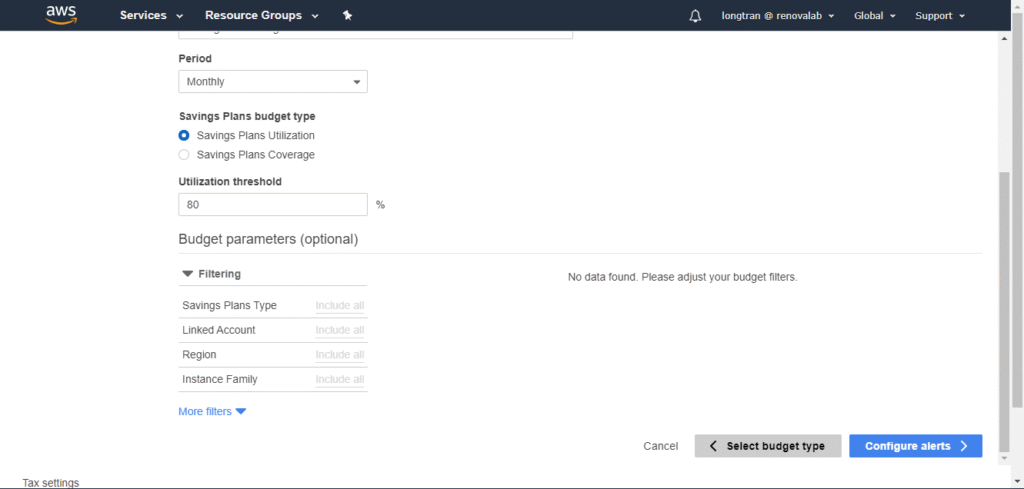Open the Period Monthly dropdown
The height and width of the screenshot is (489, 1024).
pyautogui.click(x=273, y=82)
